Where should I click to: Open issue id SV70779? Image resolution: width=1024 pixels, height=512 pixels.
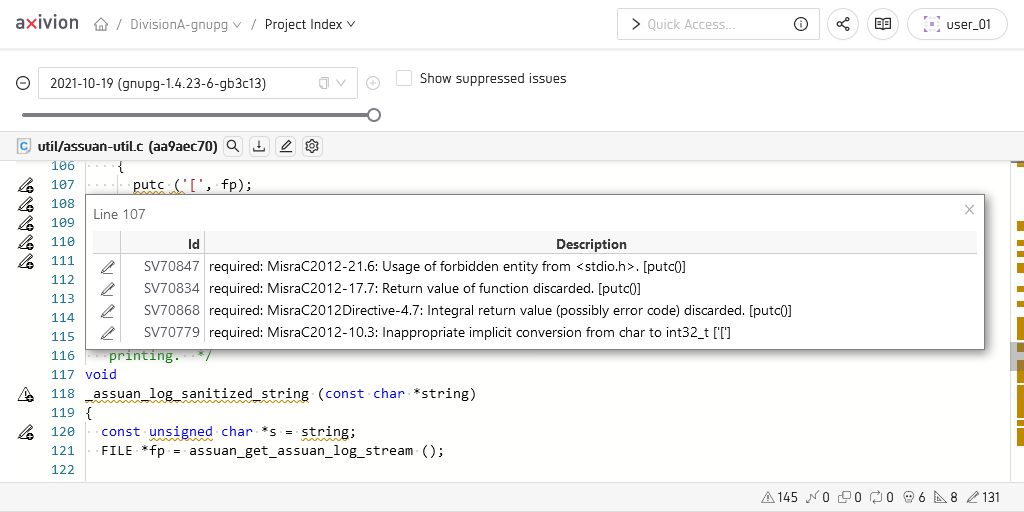pyautogui.click(x=172, y=333)
